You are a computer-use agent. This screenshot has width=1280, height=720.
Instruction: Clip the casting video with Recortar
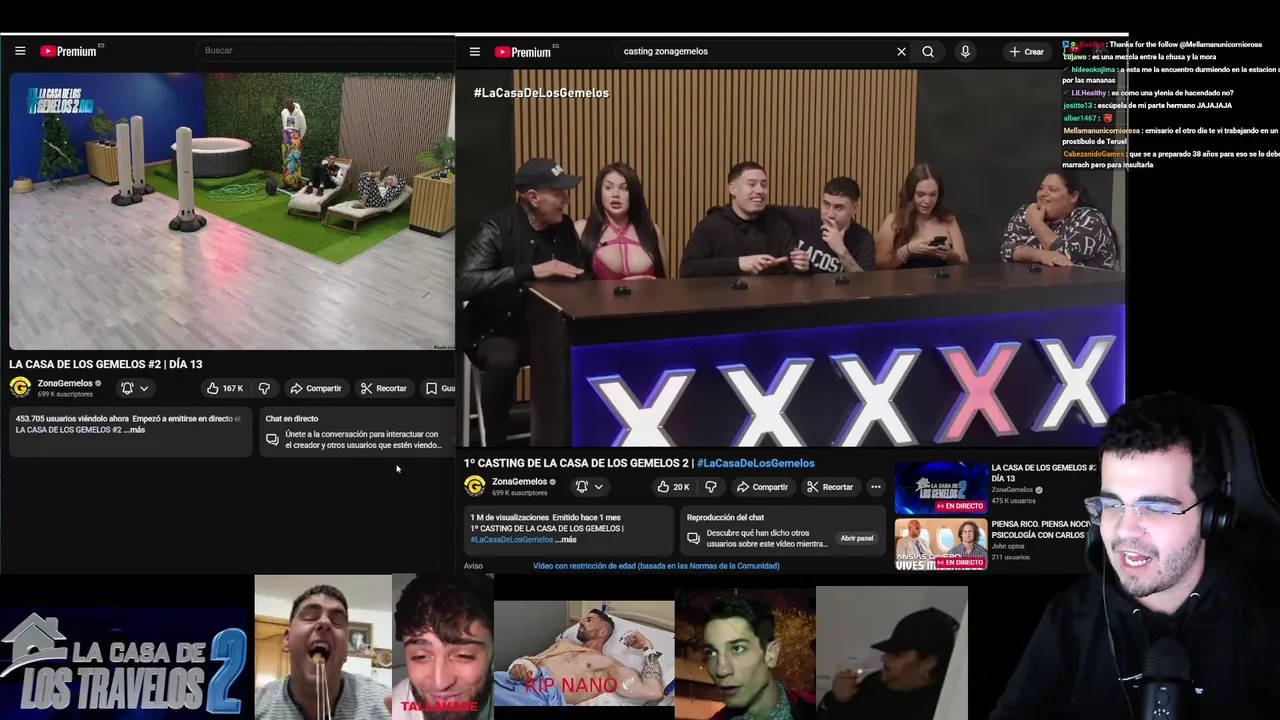tap(830, 487)
